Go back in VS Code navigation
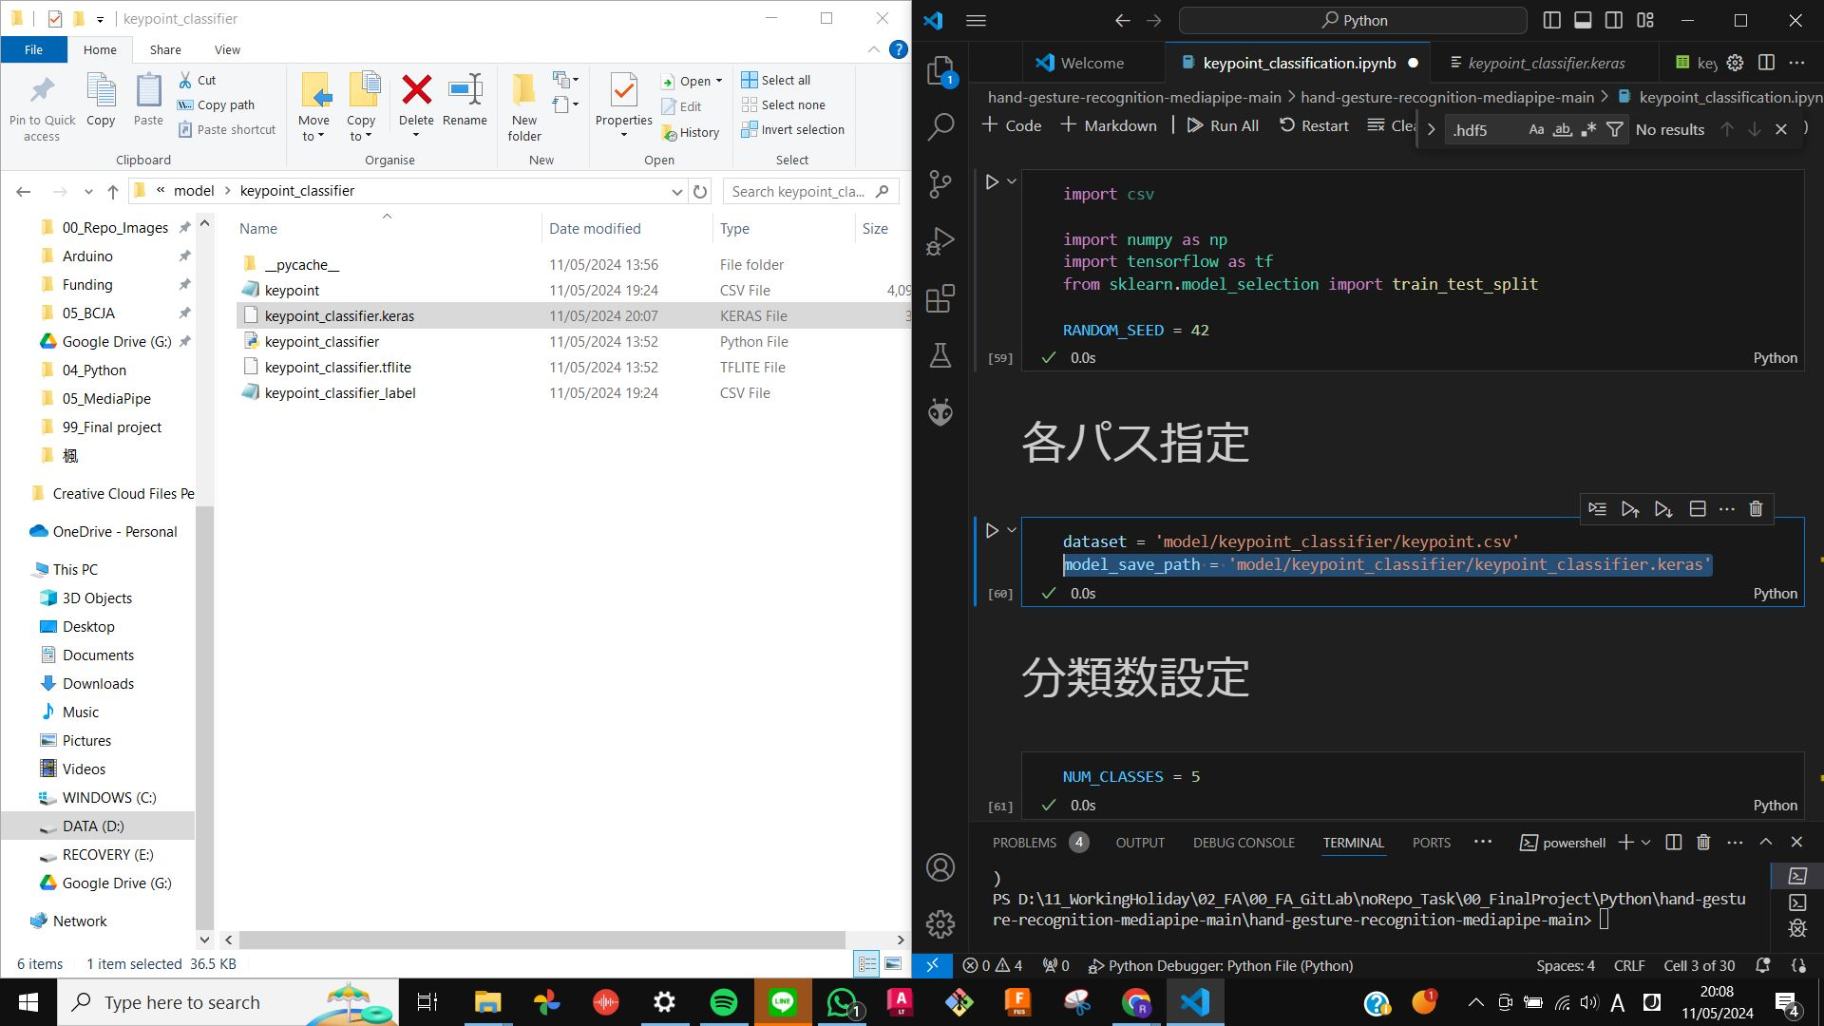This screenshot has height=1026, width=1824. tap(1122, 20)
